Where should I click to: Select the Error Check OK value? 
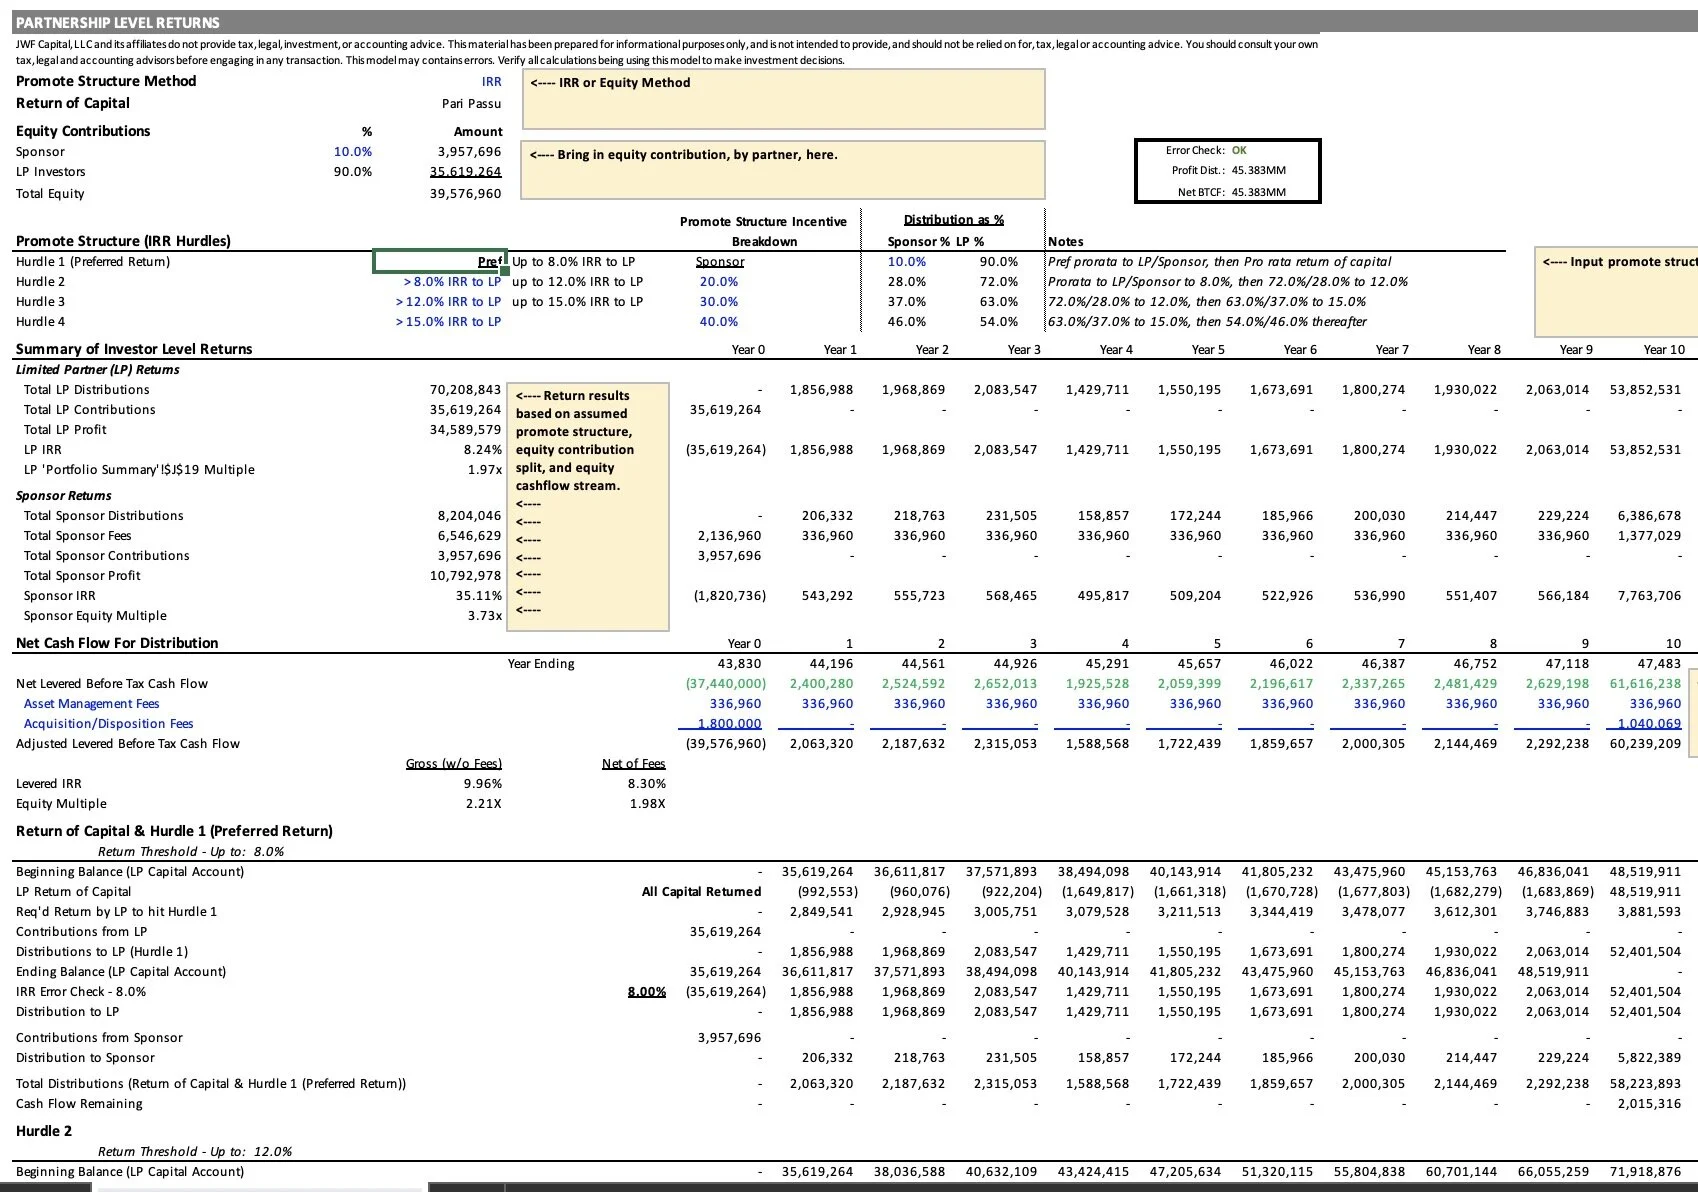coord(1239,150)
